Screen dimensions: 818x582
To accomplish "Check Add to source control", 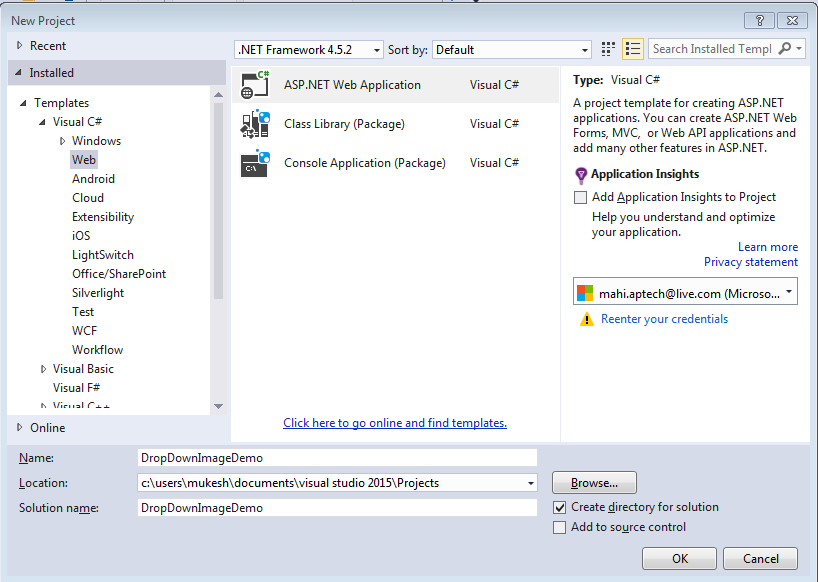I will [559, 527].
